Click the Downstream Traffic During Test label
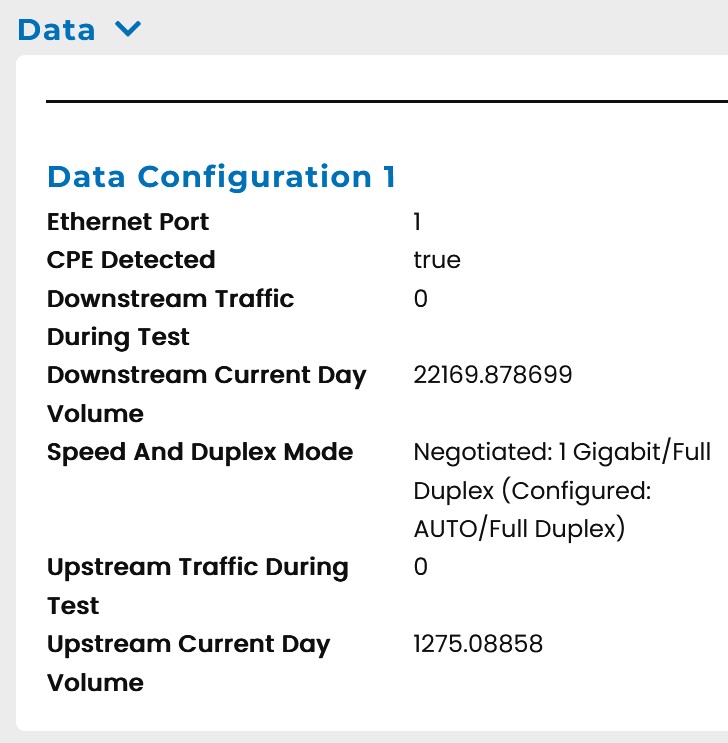The height and width of the screenshot is (743, 728). point(170,317)
